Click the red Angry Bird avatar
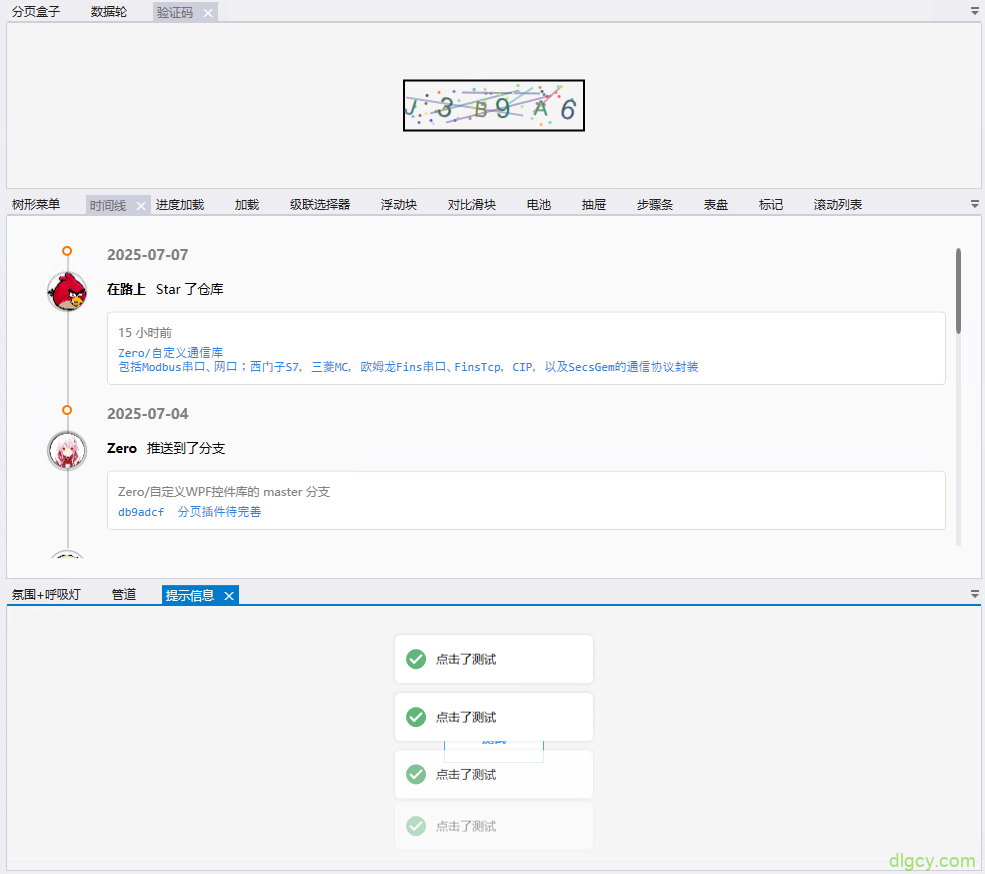 67,291
